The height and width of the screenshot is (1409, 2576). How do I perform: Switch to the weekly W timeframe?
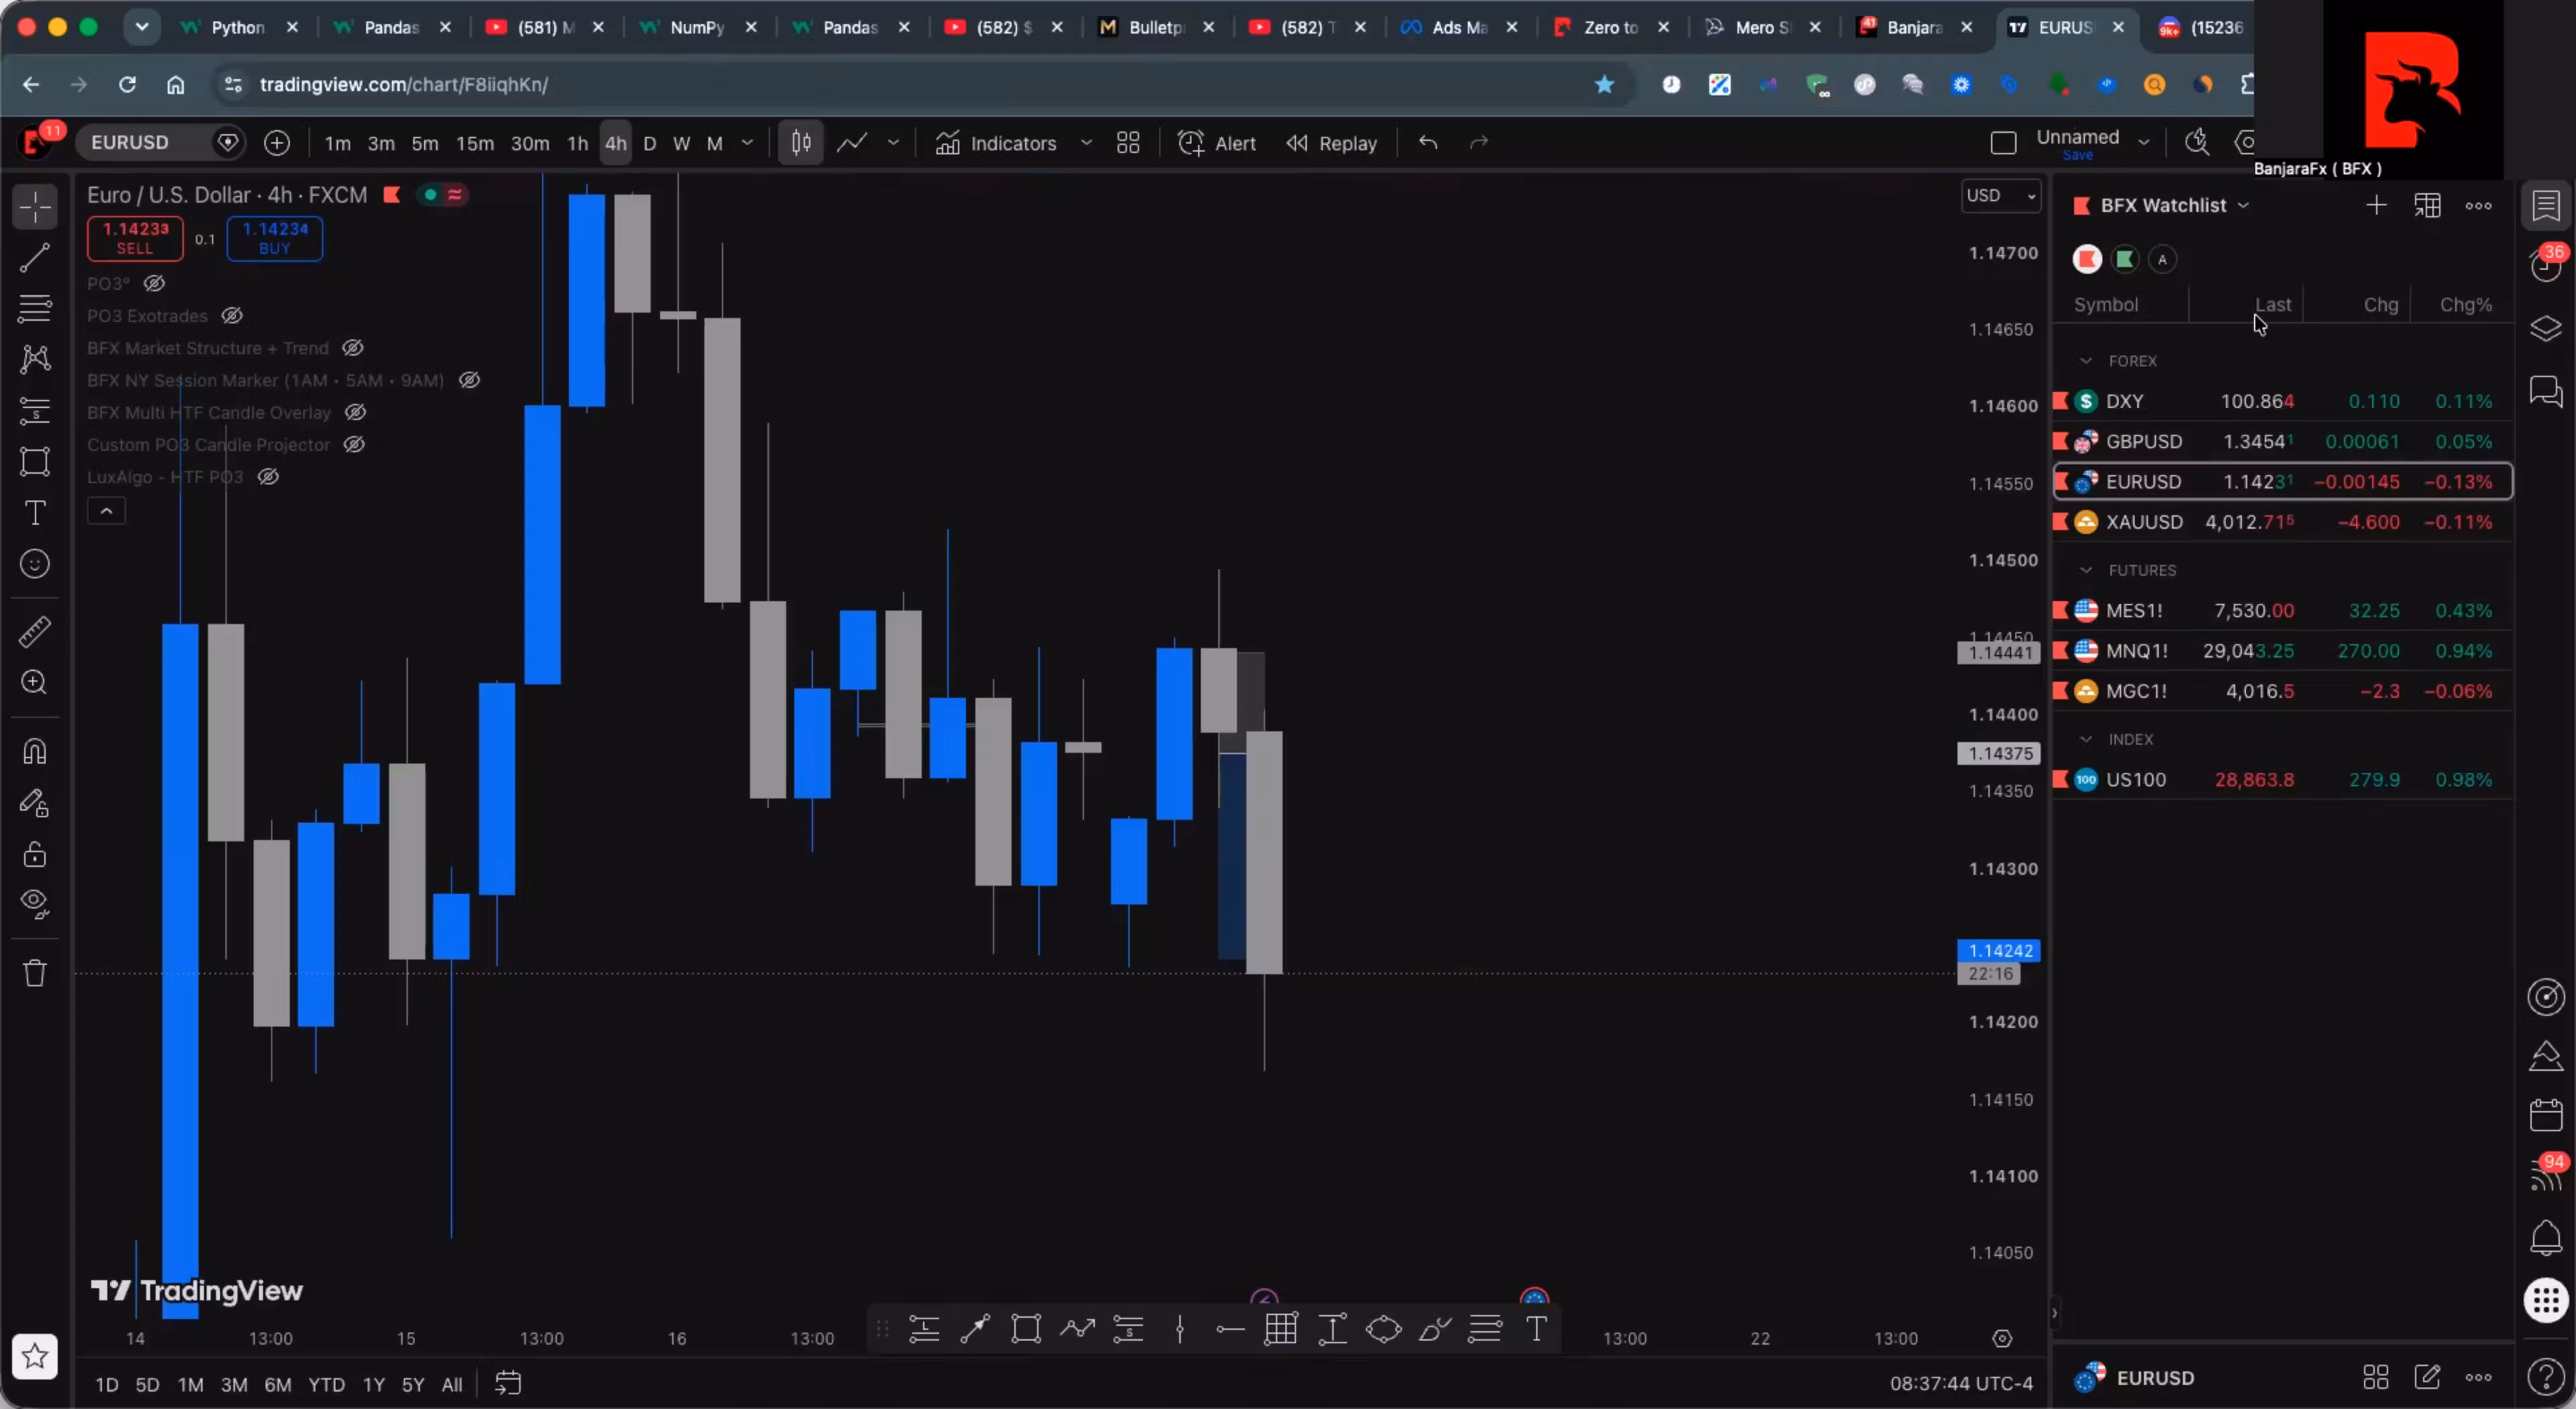[x=681, y=143]
